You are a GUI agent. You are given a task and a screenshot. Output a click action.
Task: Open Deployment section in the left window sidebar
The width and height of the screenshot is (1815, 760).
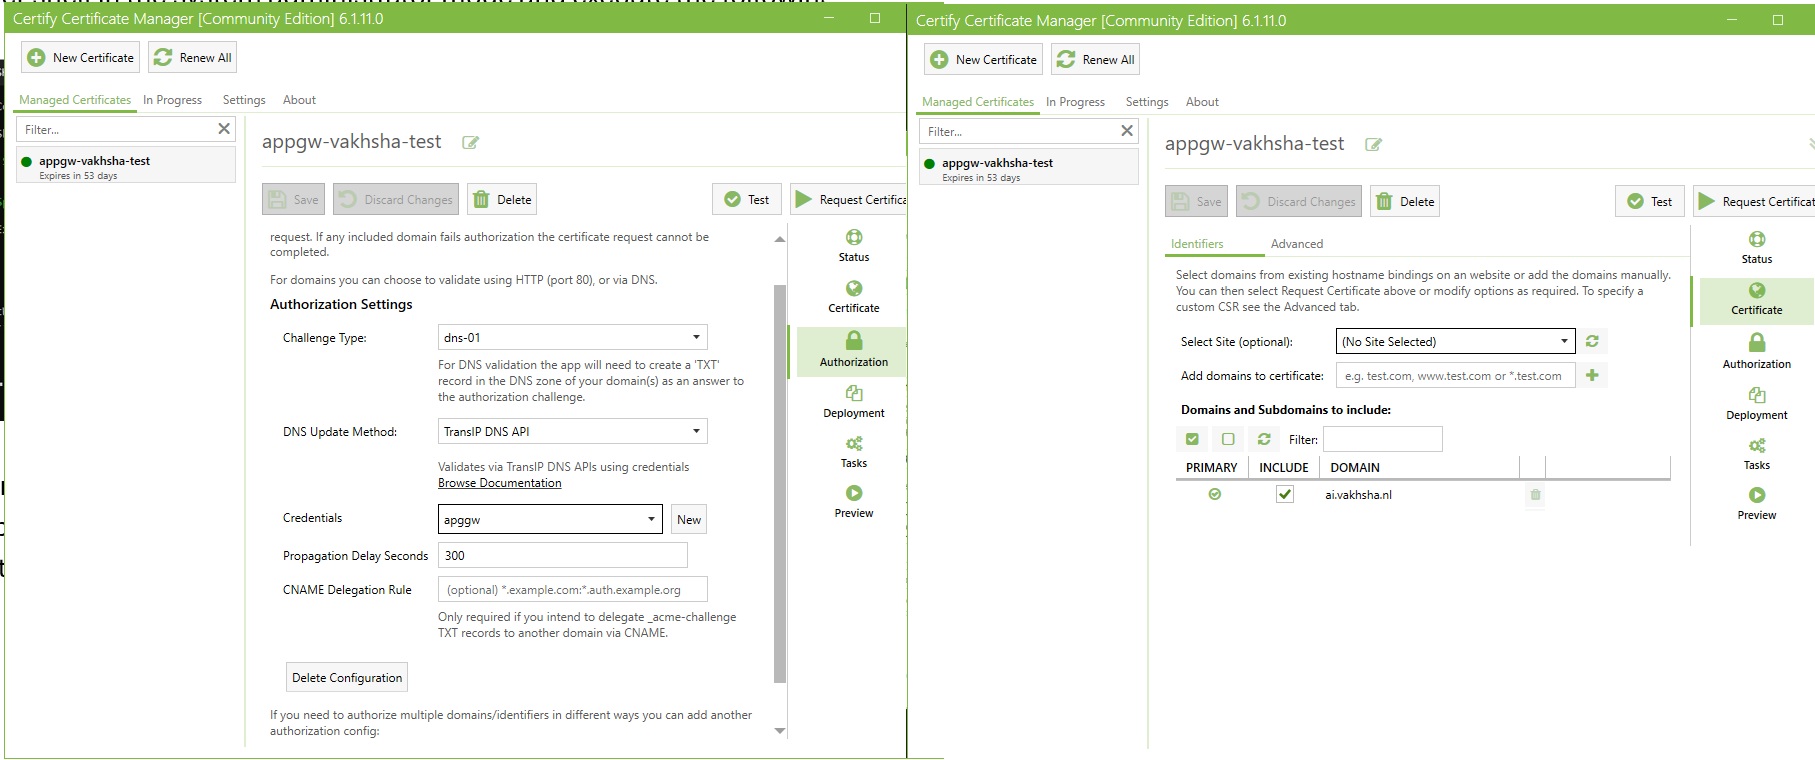pyautogui.click(x=853, y=401)
